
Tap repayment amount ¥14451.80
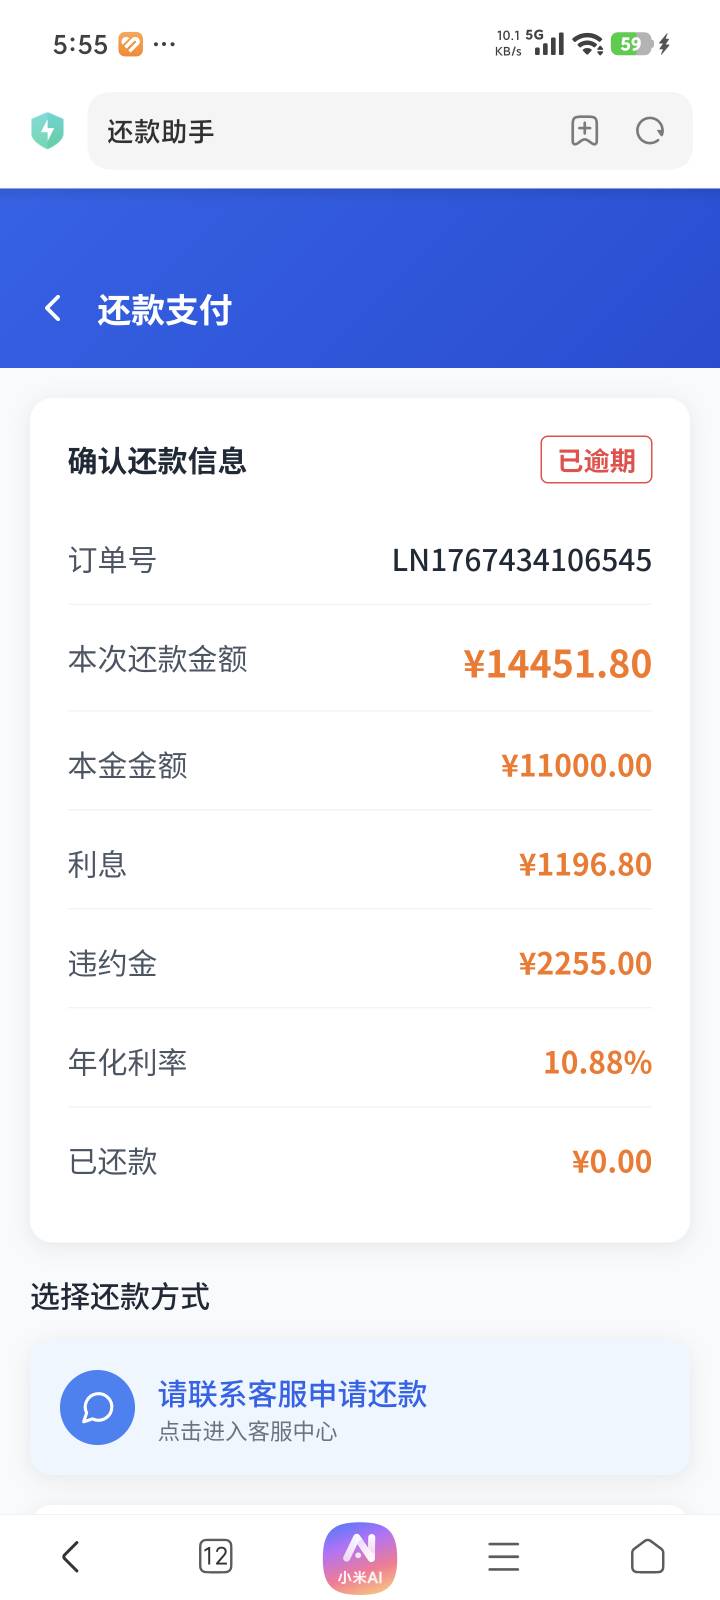(x=557, y=664)
